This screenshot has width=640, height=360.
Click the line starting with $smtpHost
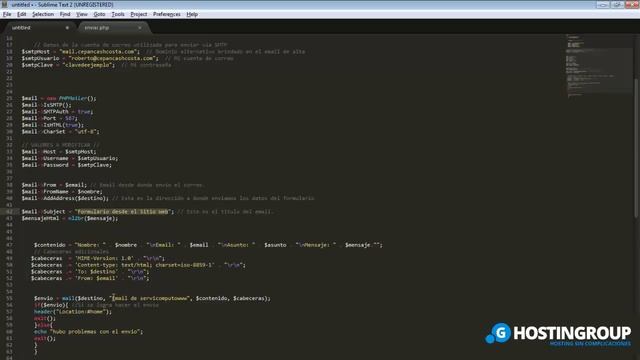pos(163,51)
